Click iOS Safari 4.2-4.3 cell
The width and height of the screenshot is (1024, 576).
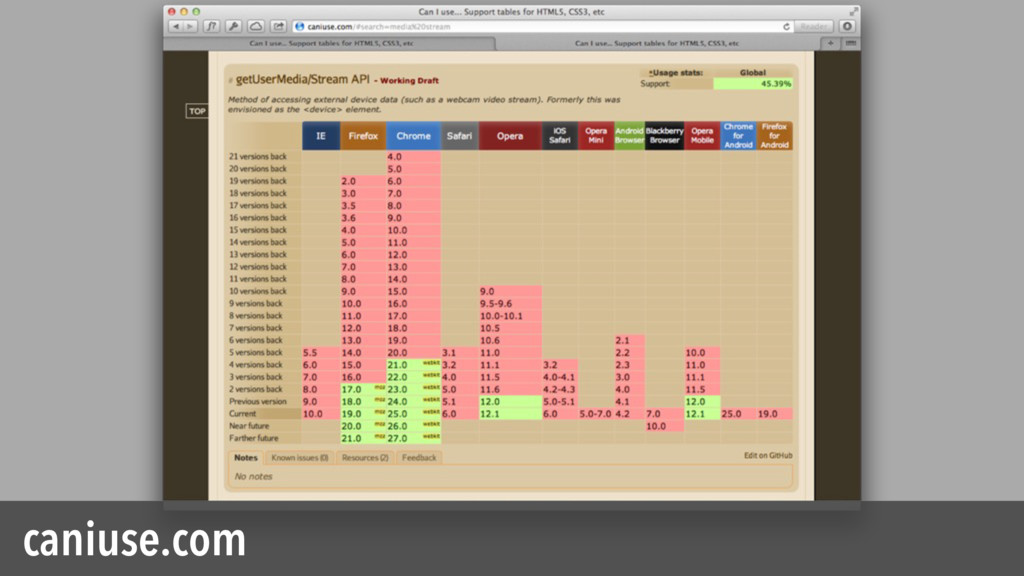pos(560,389)
